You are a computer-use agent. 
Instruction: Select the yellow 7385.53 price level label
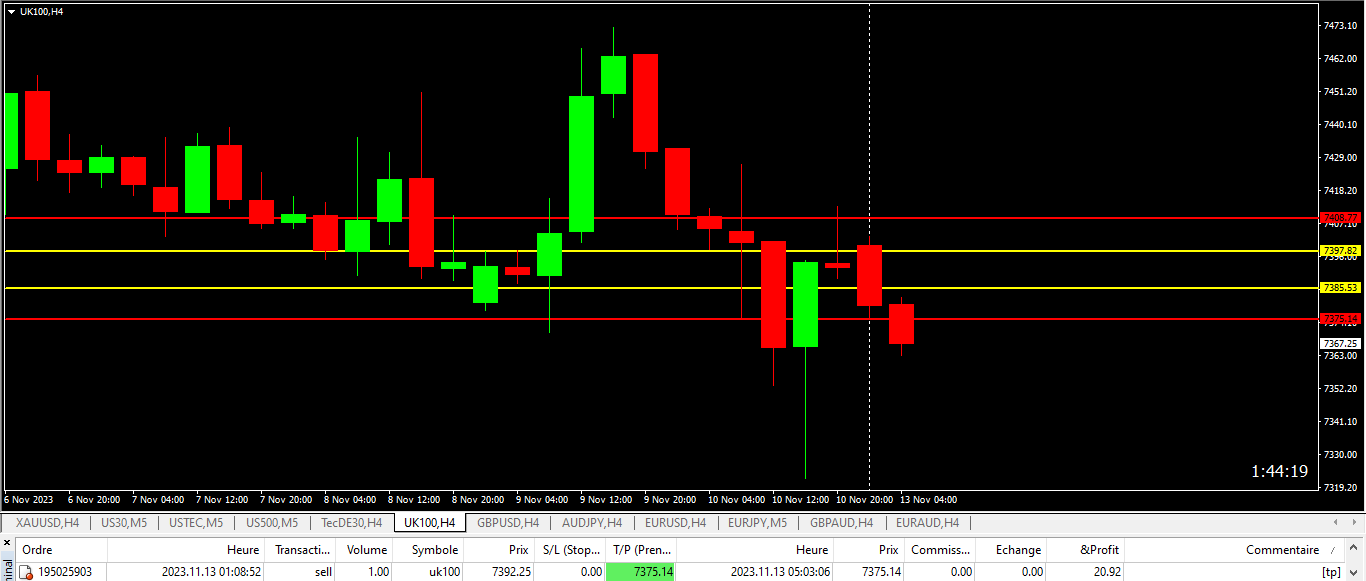tap(1340, 288)
